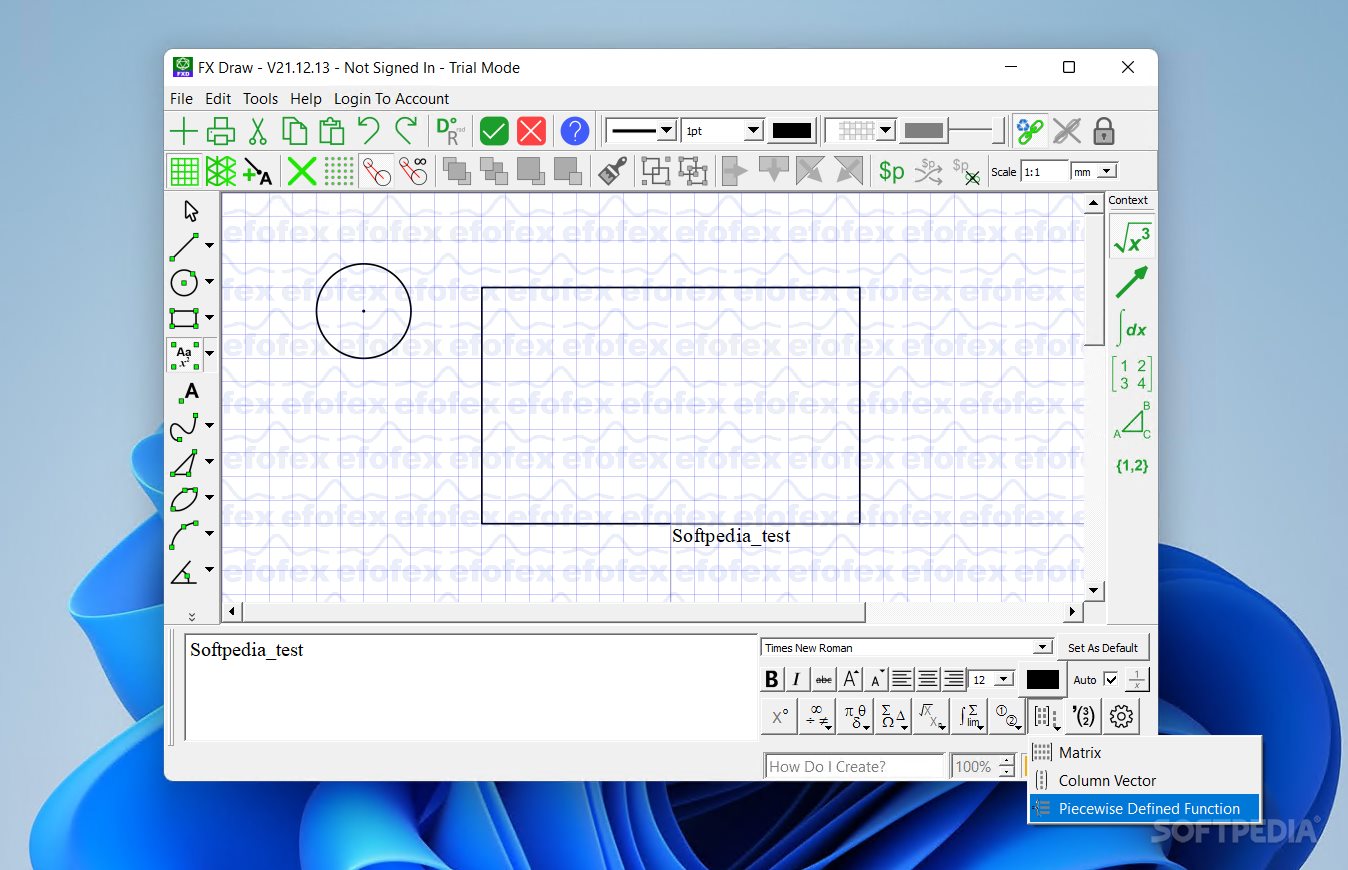Click the integral dx context icon
The image size is (1348, 870).
point(1131,328)
